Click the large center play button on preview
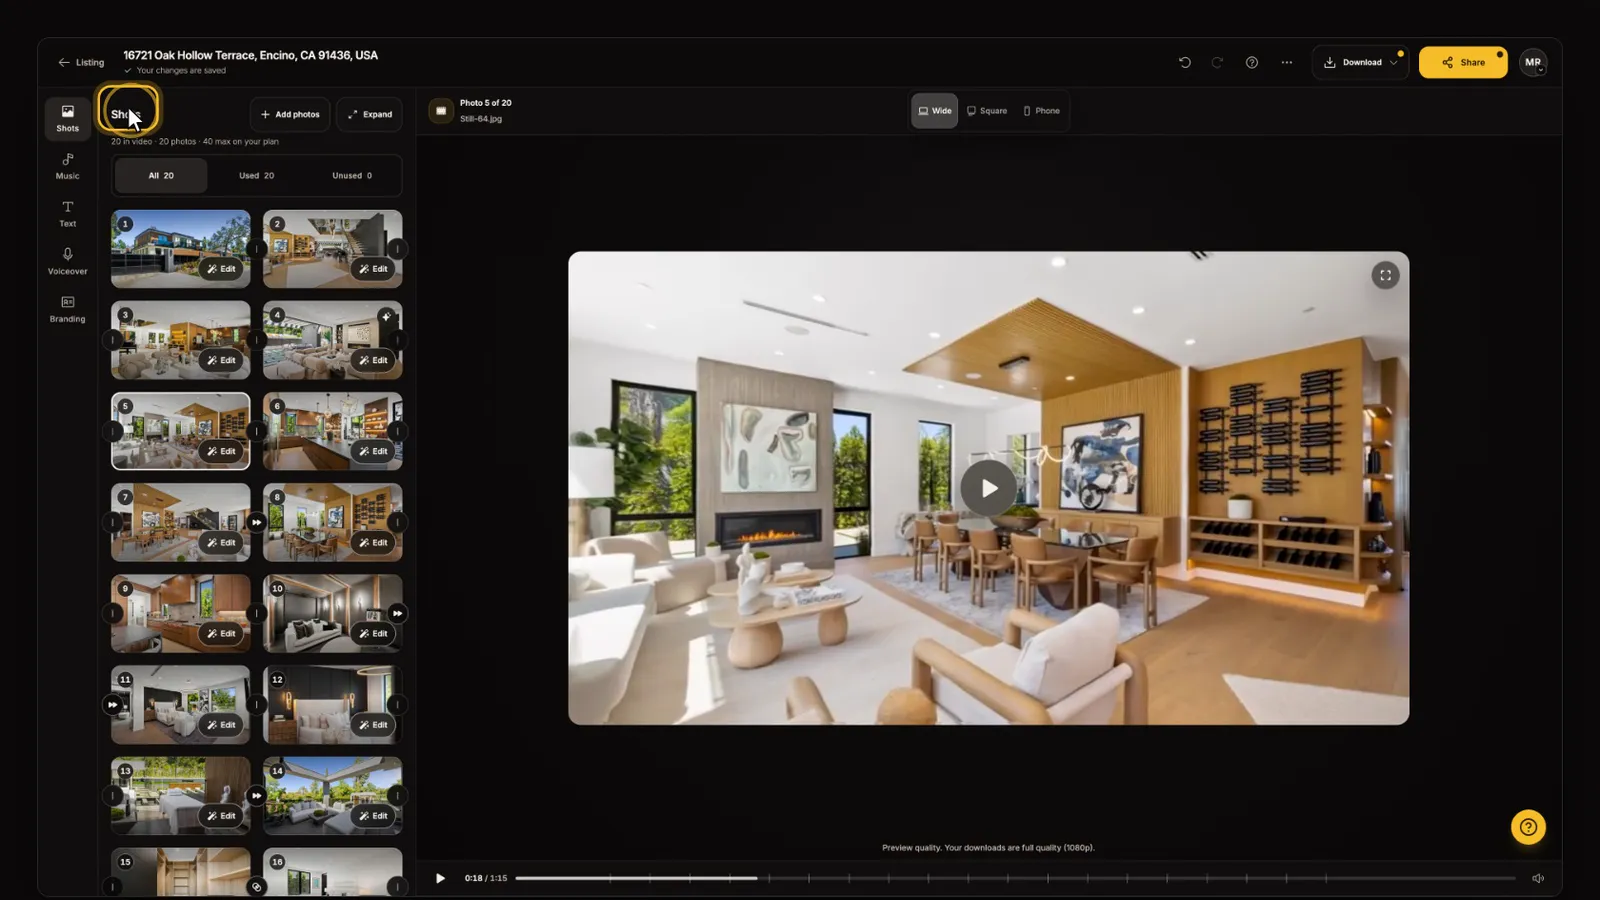 coord(988,488)
